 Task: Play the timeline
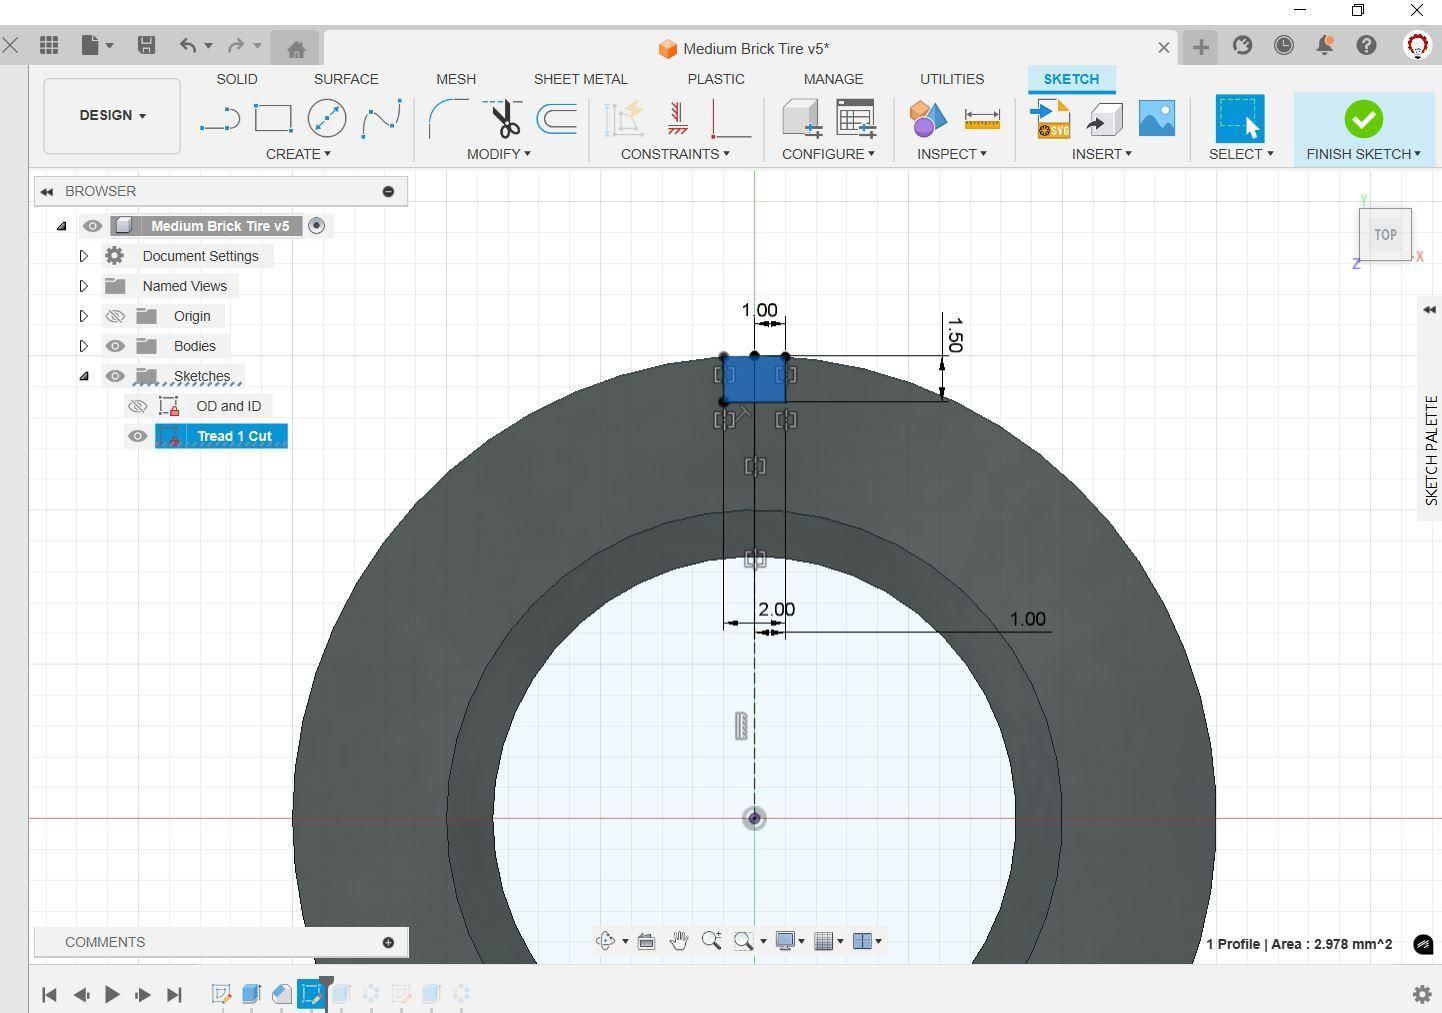[x=112, y=994]
